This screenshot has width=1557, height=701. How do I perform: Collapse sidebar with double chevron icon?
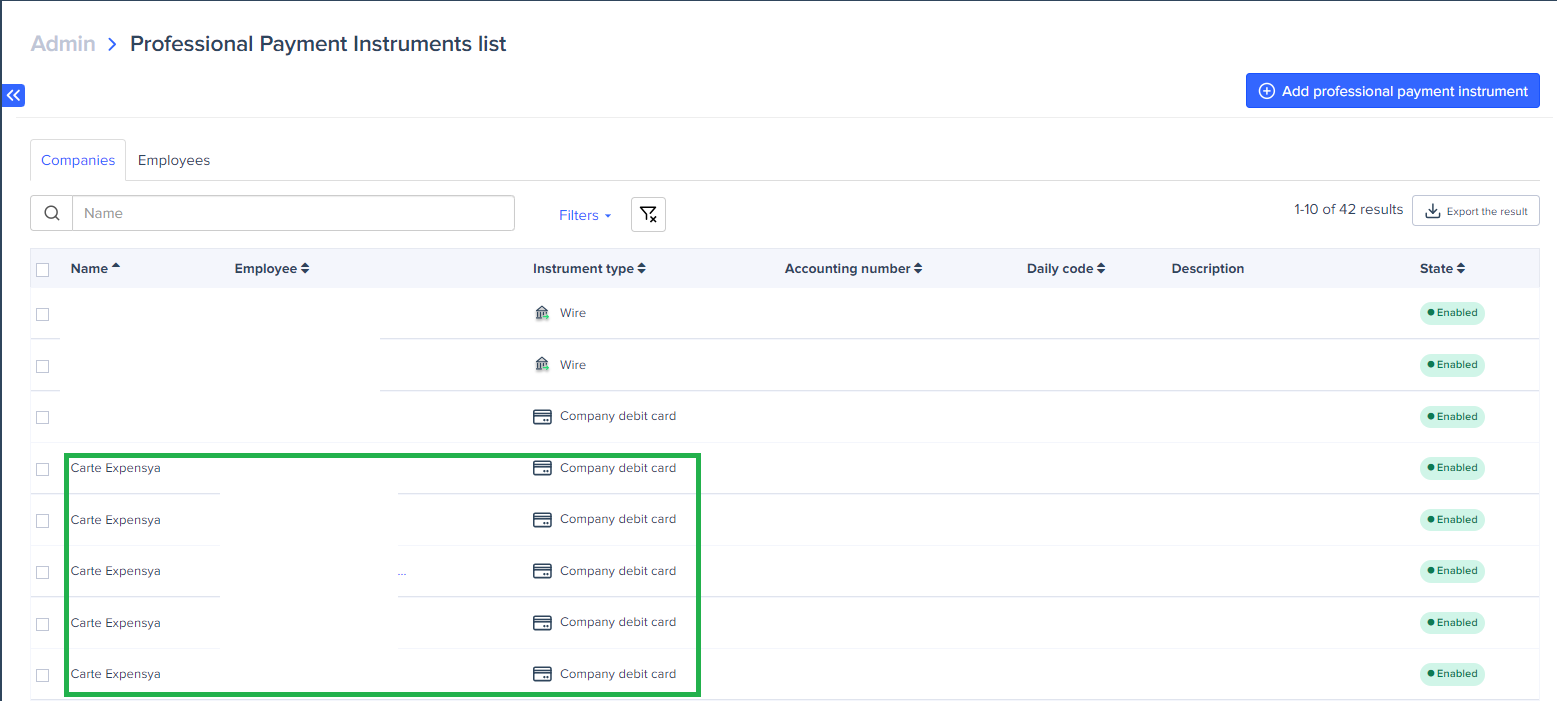tap(13, 95)
